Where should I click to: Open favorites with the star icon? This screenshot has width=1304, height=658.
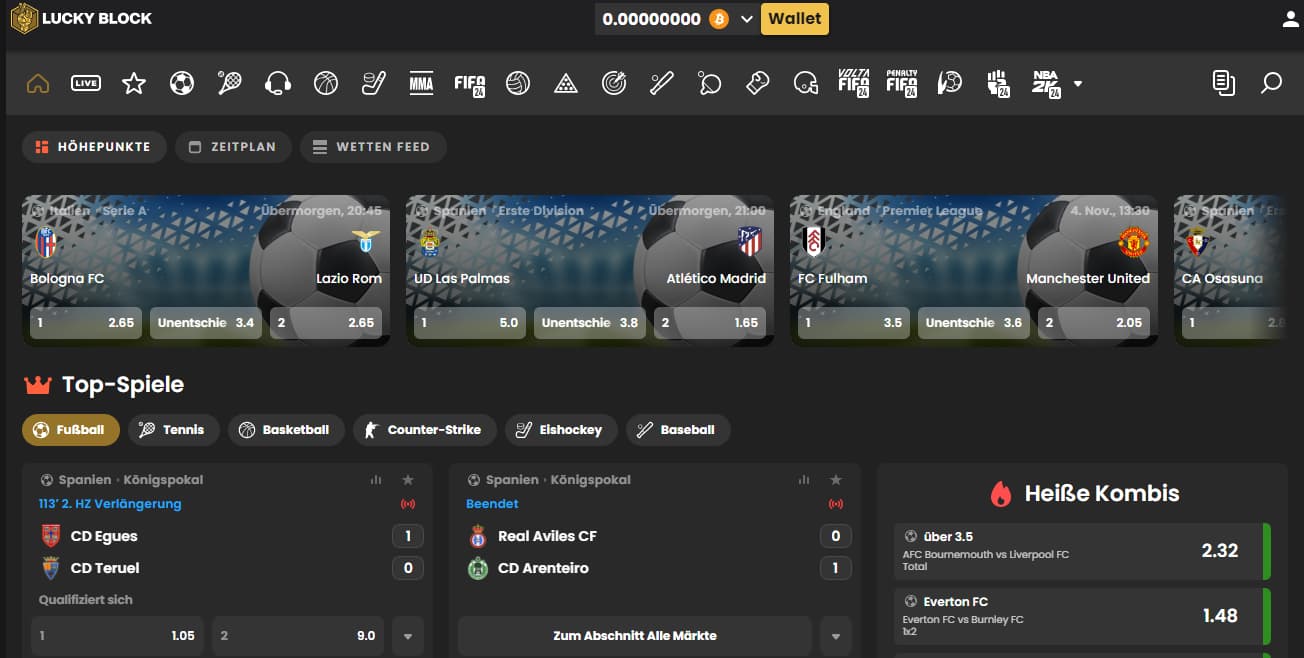pyautogui.click(x=133, y=84)
